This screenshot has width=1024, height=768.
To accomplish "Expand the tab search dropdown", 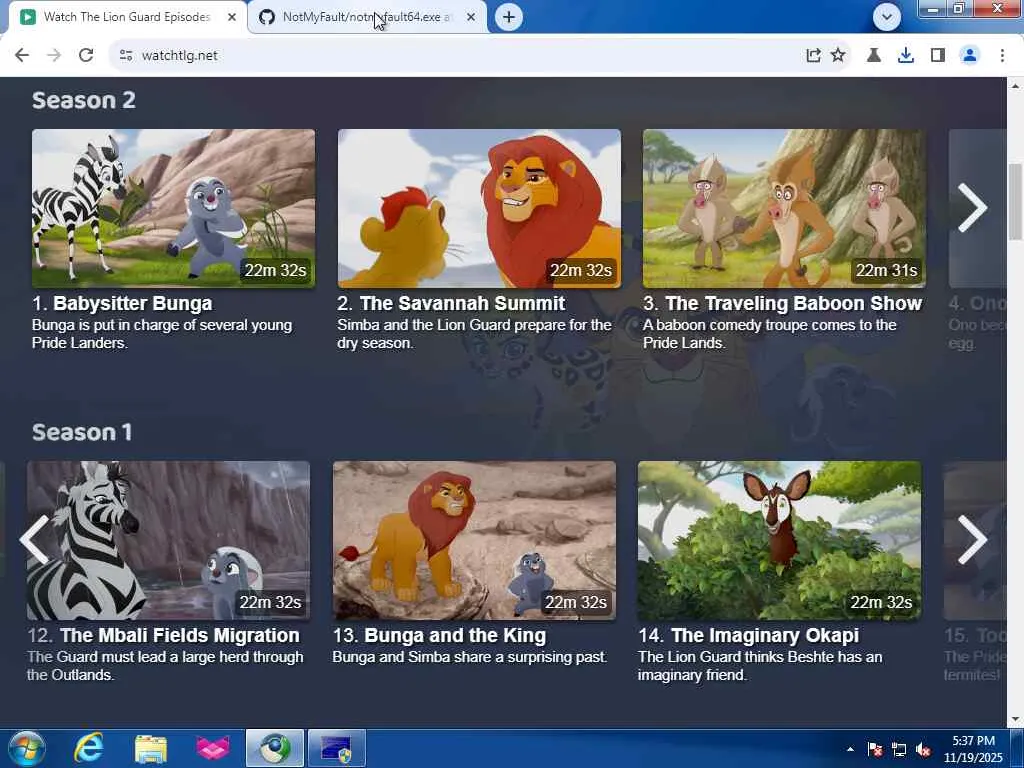I will 887,17.
